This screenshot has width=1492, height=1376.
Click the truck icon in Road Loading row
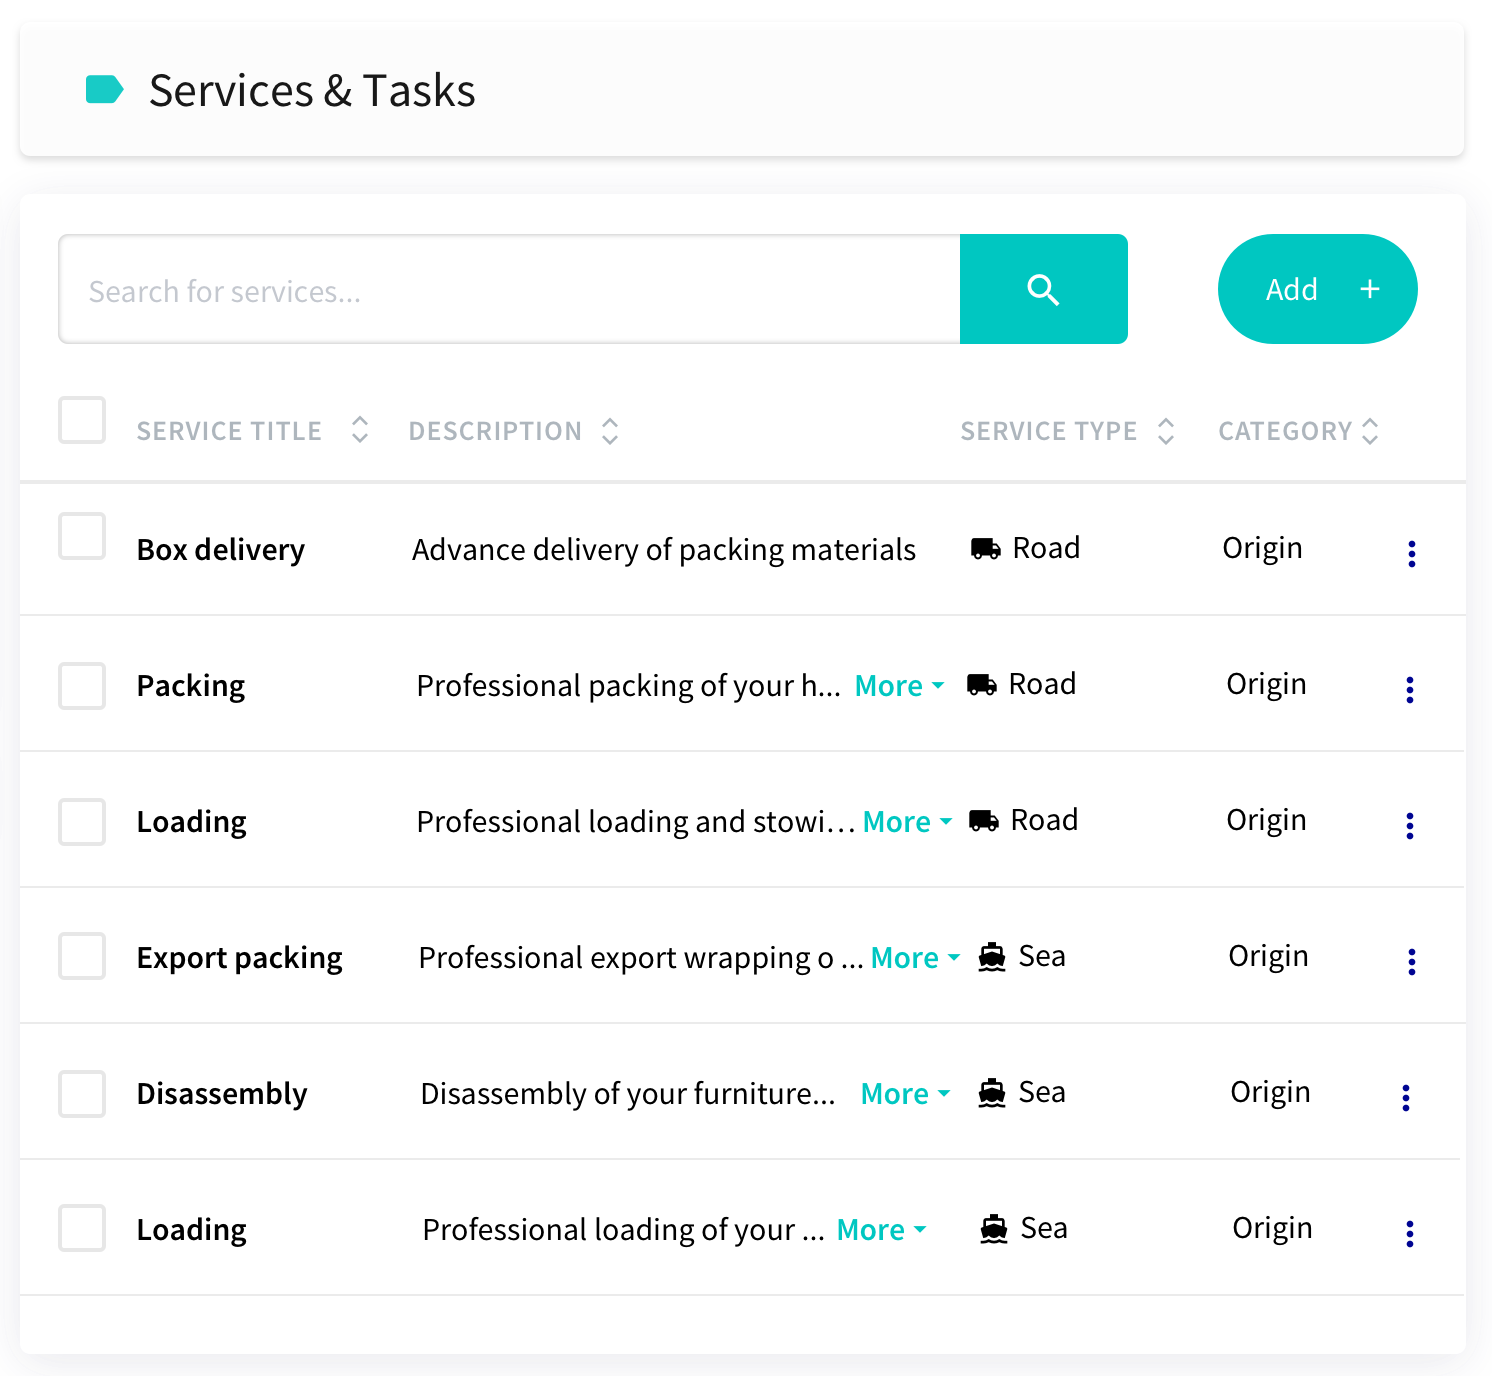coord(984,820)
